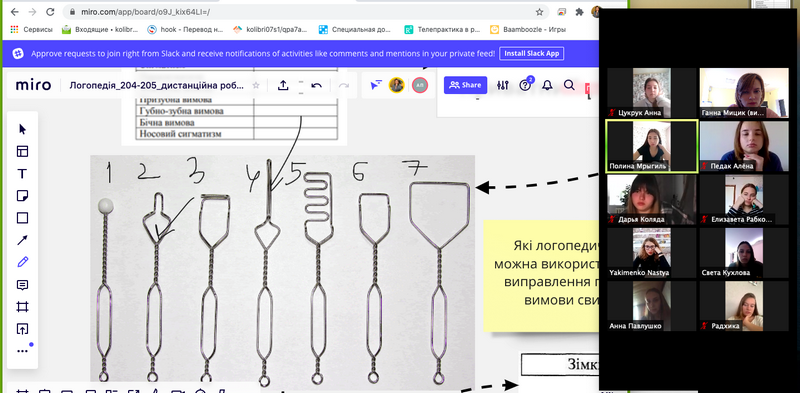Click the table cell Губно-зубна вимова

pos(195,111)
